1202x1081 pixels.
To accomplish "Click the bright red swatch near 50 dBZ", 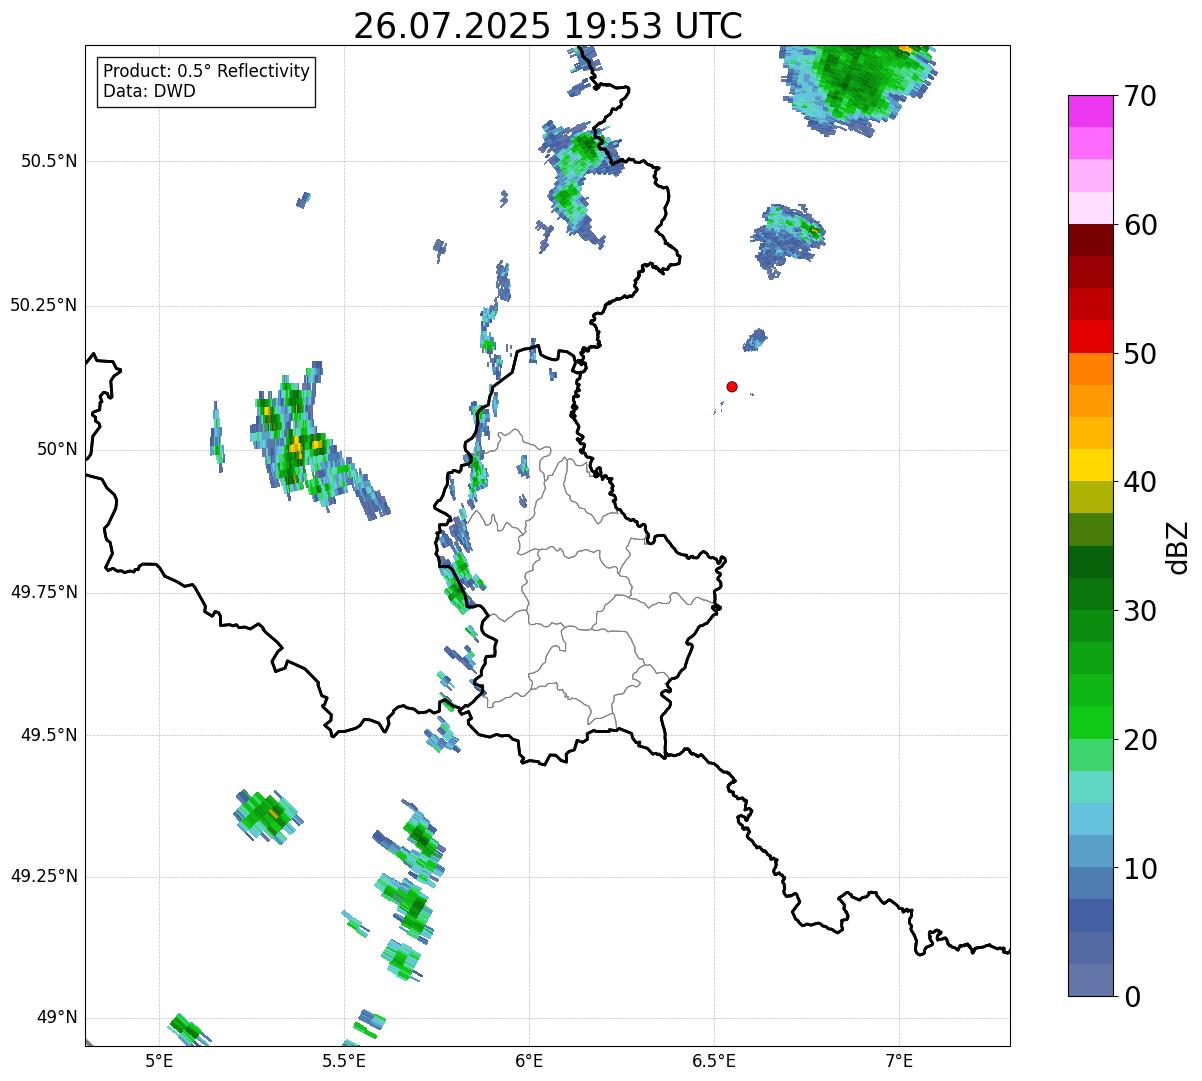I will (x=1091, y=336).
